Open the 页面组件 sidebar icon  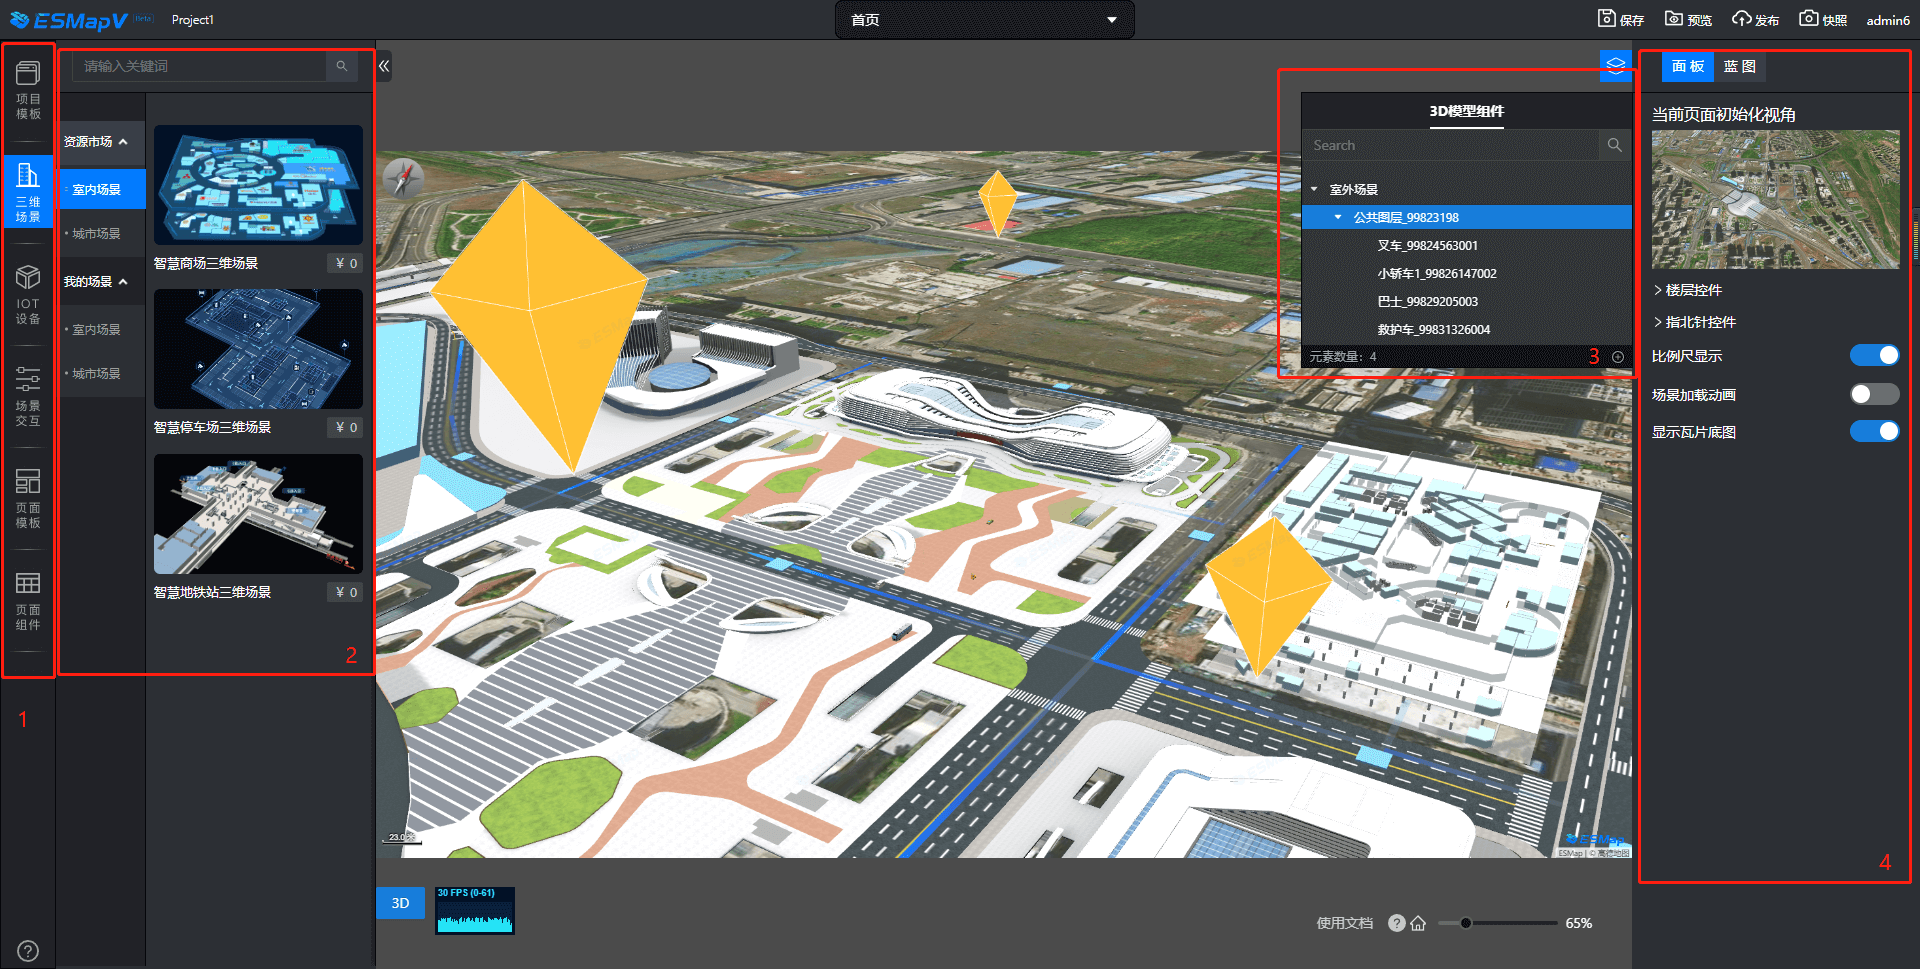(x=28, y=600)
